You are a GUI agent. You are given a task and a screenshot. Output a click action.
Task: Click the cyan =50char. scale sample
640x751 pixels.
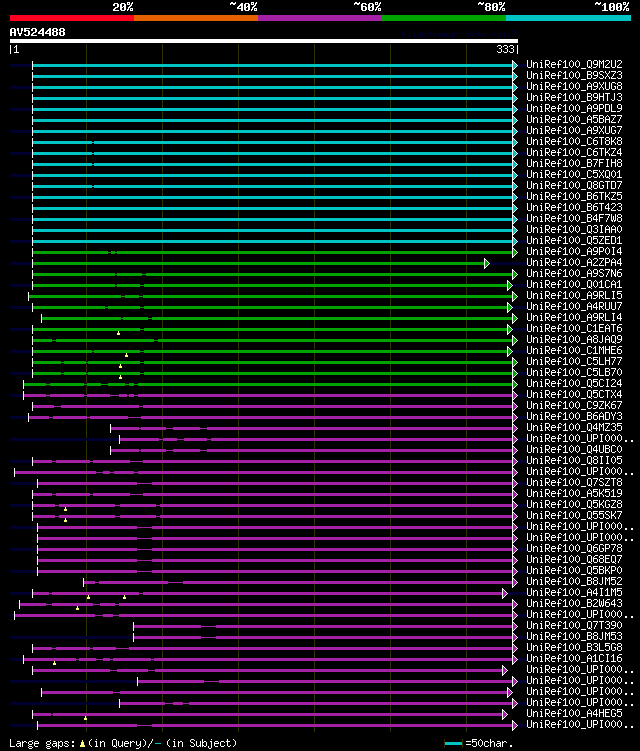click(x=453, y=743)
